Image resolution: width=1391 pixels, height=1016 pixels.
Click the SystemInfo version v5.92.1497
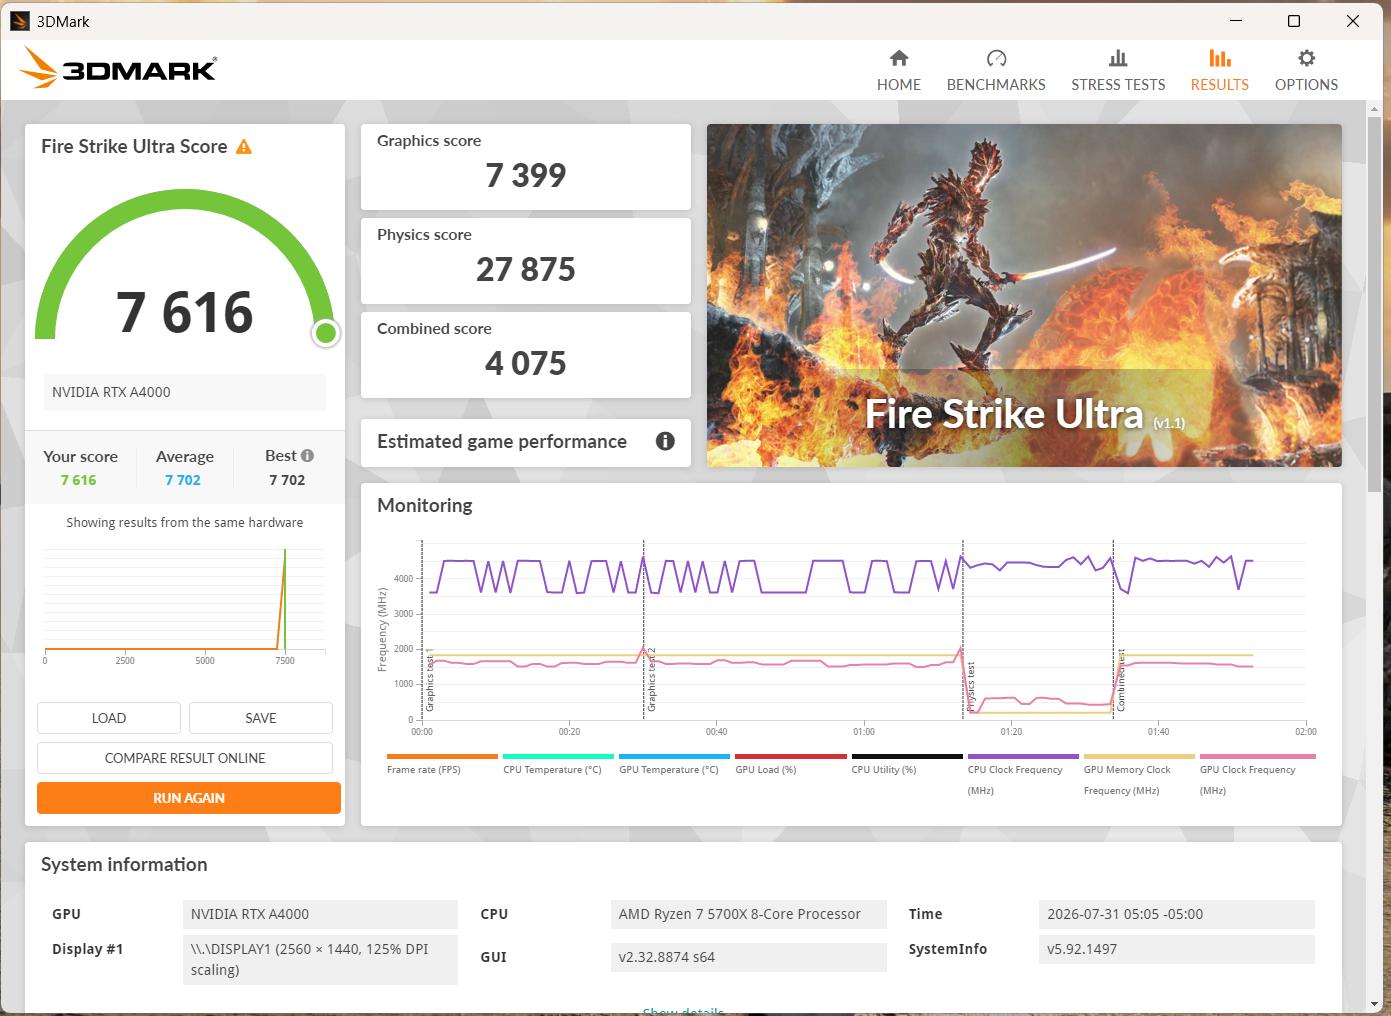1177,949
